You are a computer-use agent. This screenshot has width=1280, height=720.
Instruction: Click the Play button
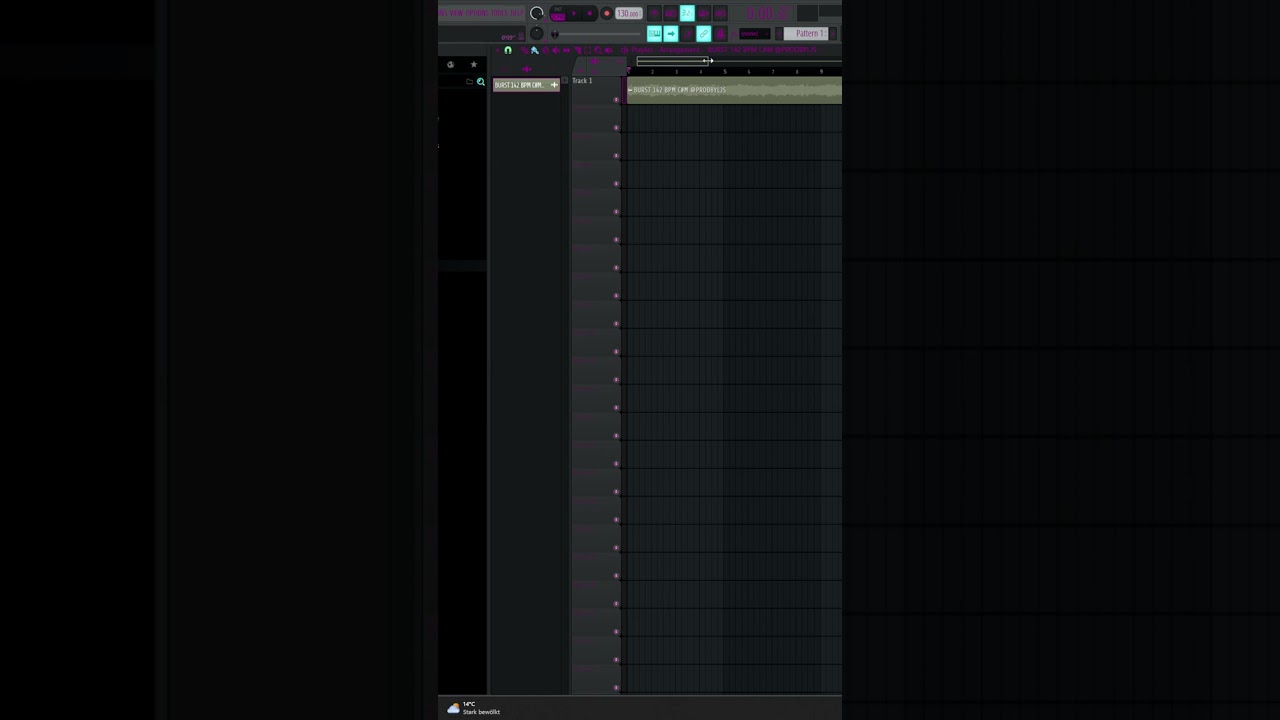coord(574,13)
